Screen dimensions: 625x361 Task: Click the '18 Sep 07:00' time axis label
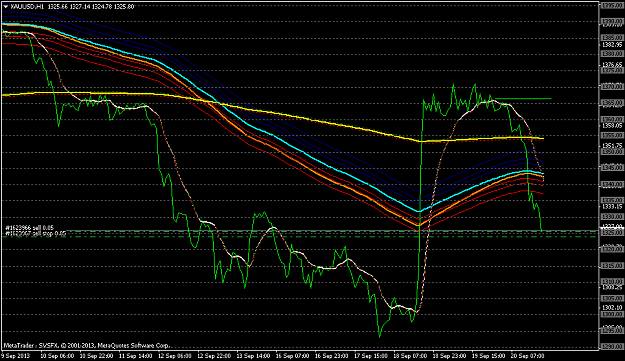410,356
